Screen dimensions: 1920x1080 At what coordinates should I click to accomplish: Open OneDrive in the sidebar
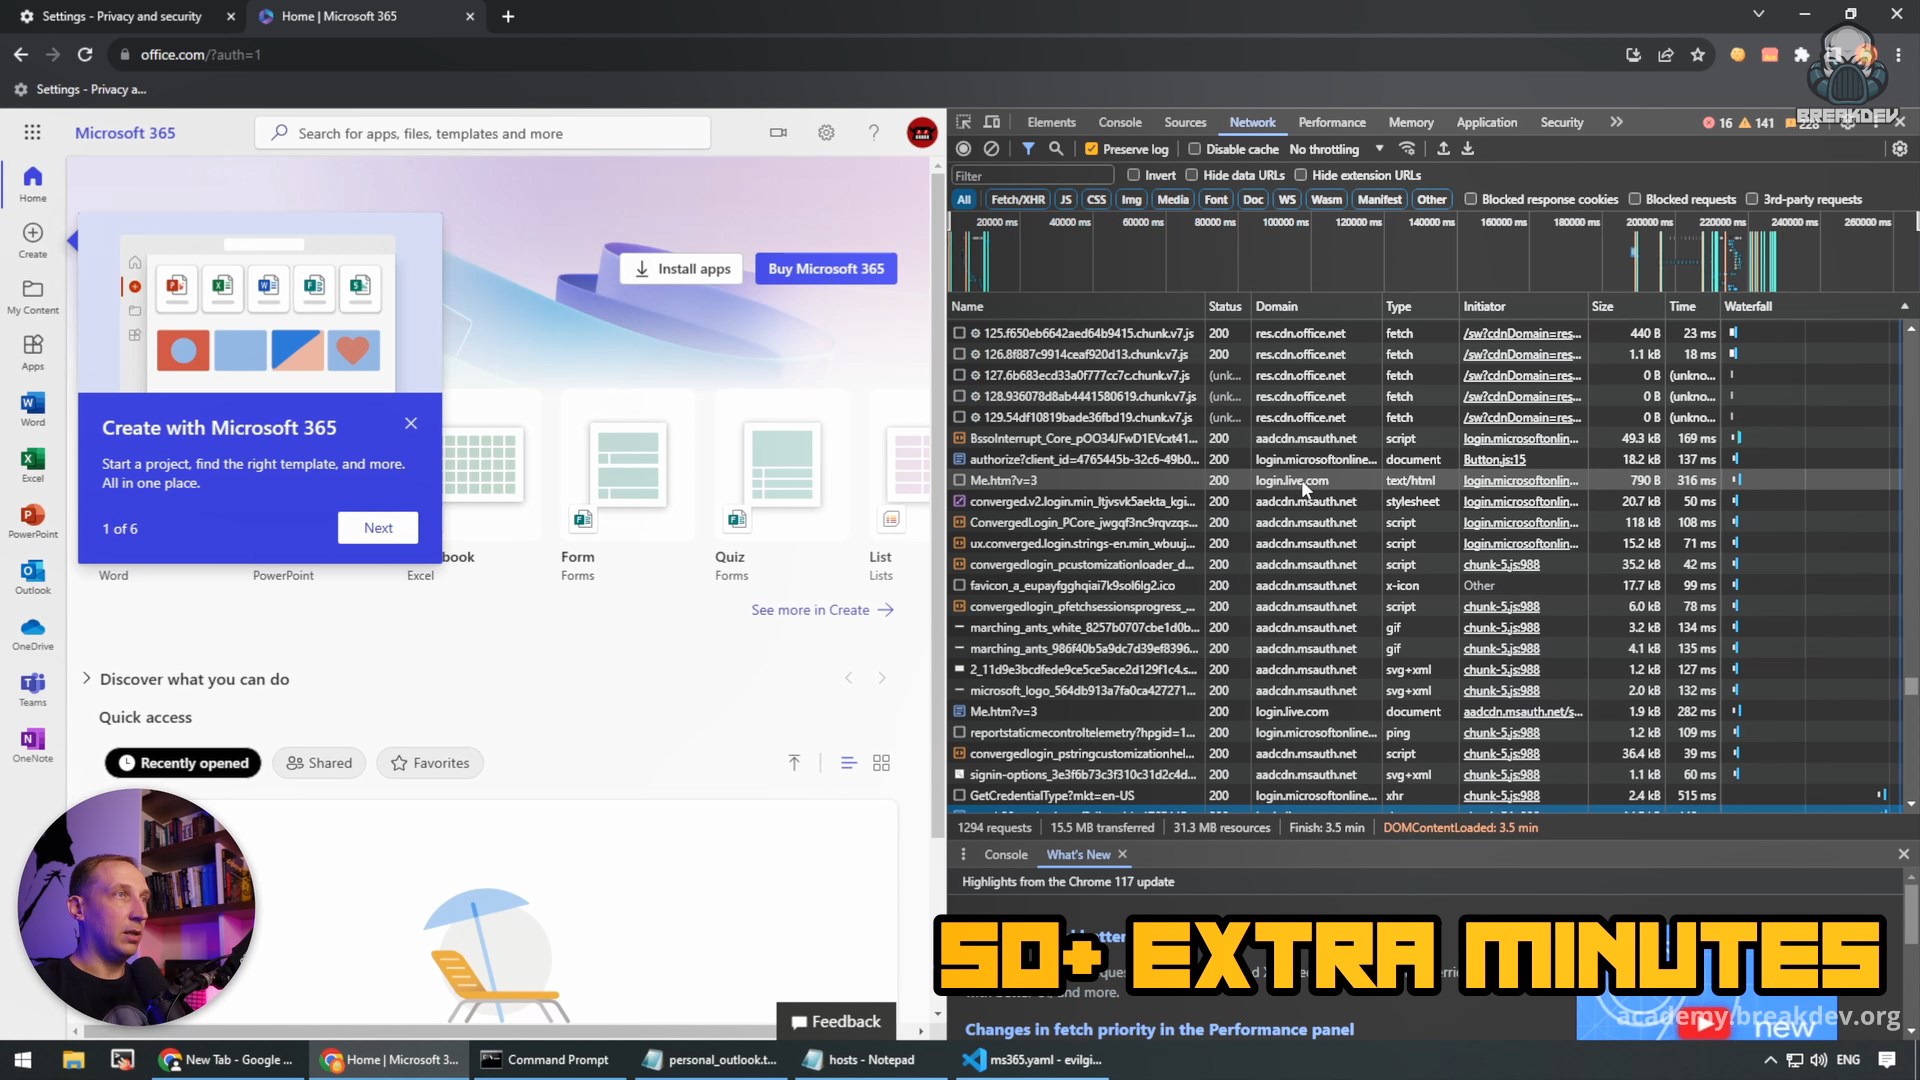pos(32,632)
